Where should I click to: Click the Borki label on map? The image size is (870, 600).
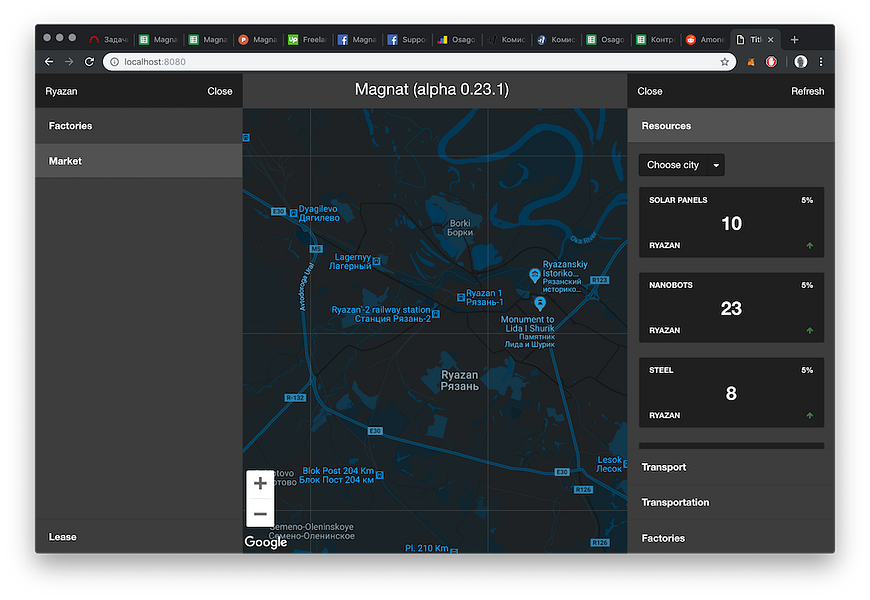click(460, 228)
